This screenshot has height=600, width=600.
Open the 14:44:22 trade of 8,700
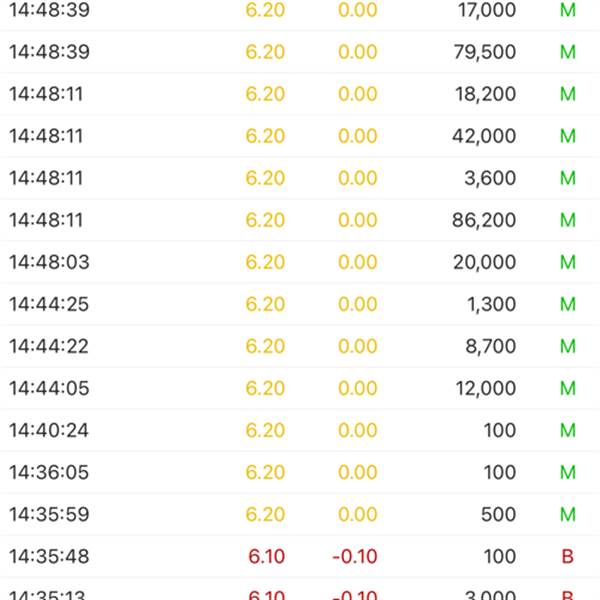point(300,346)
